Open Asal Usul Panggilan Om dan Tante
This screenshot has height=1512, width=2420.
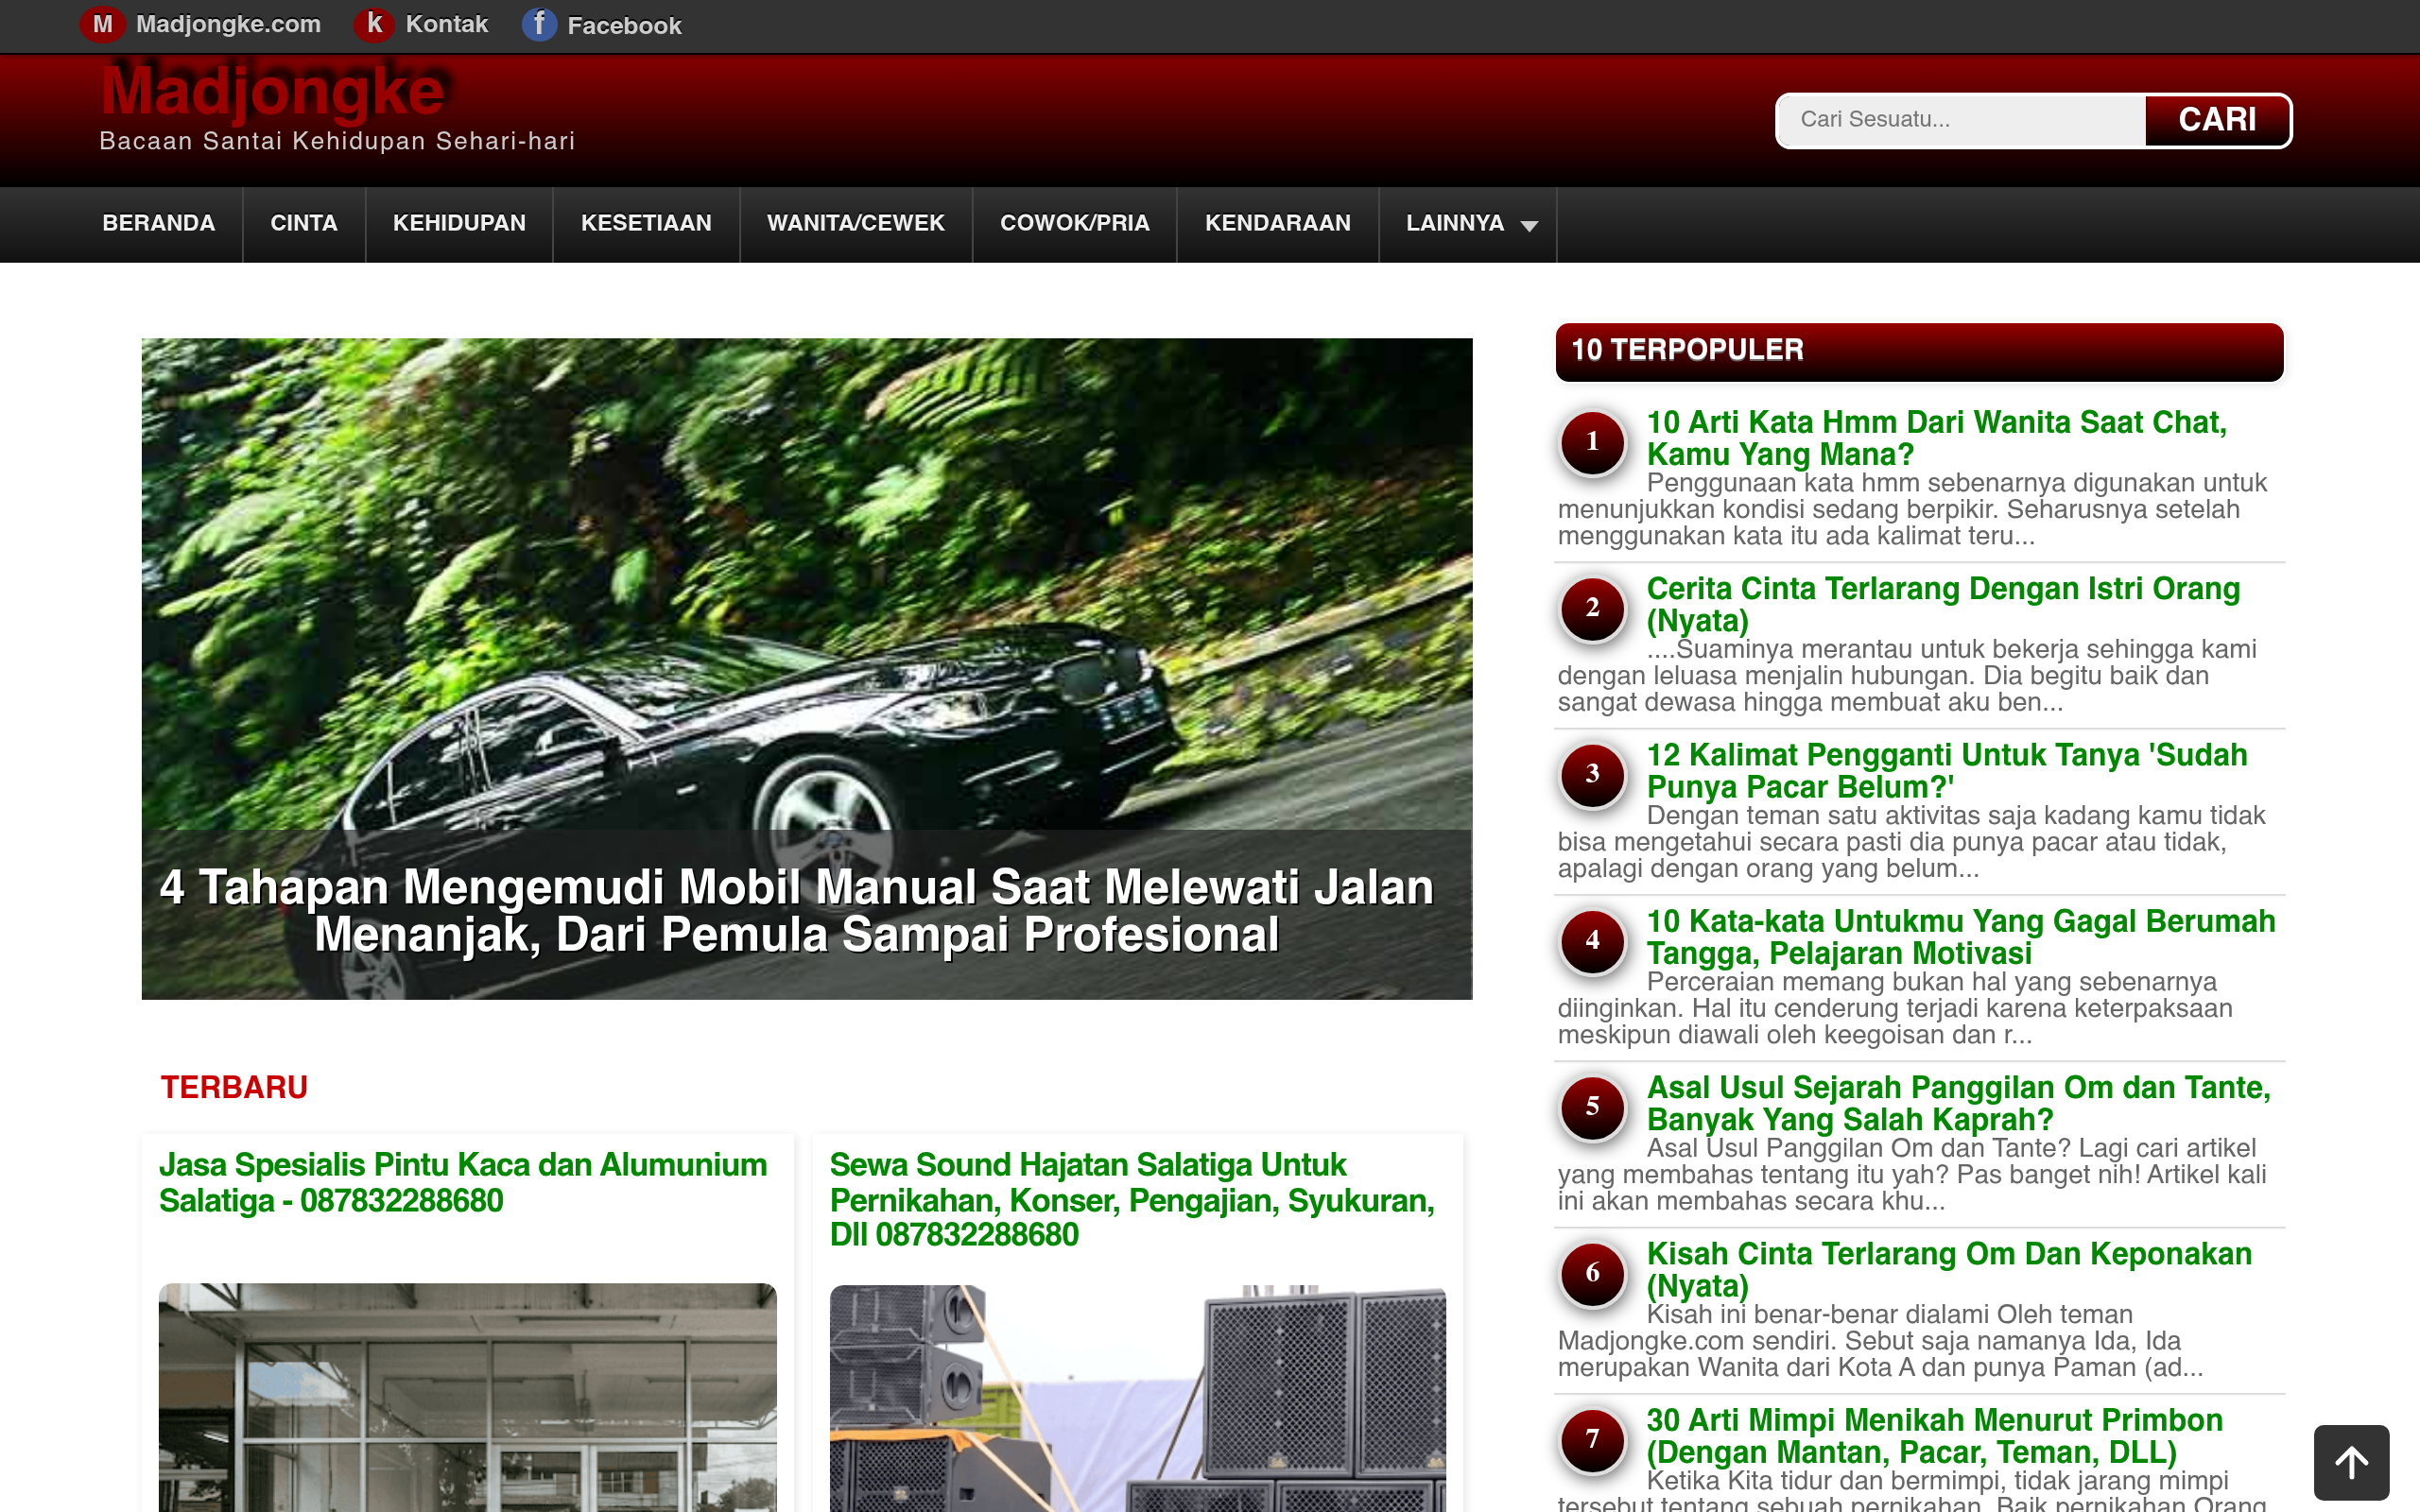(x=1958, y=1103)
